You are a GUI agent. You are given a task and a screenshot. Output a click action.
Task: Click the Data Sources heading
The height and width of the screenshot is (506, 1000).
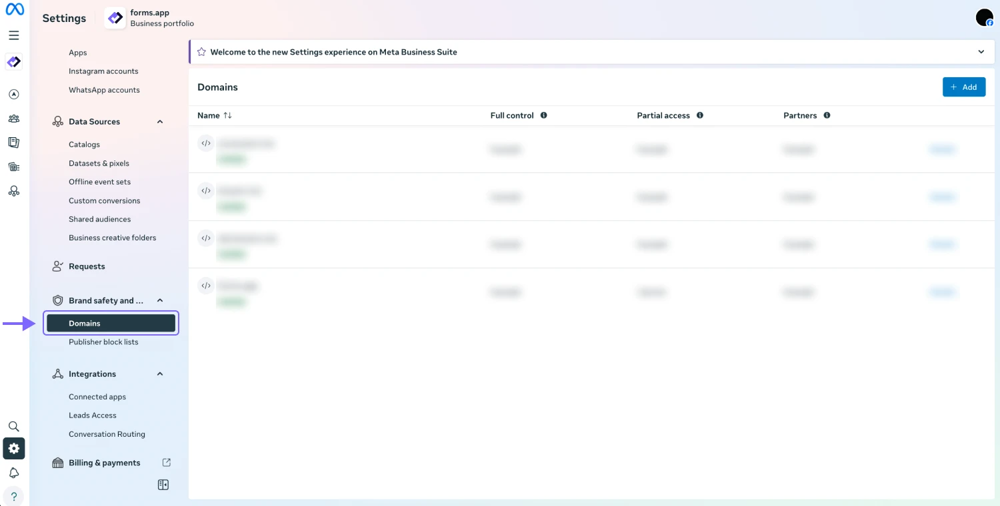coord(94,121)
